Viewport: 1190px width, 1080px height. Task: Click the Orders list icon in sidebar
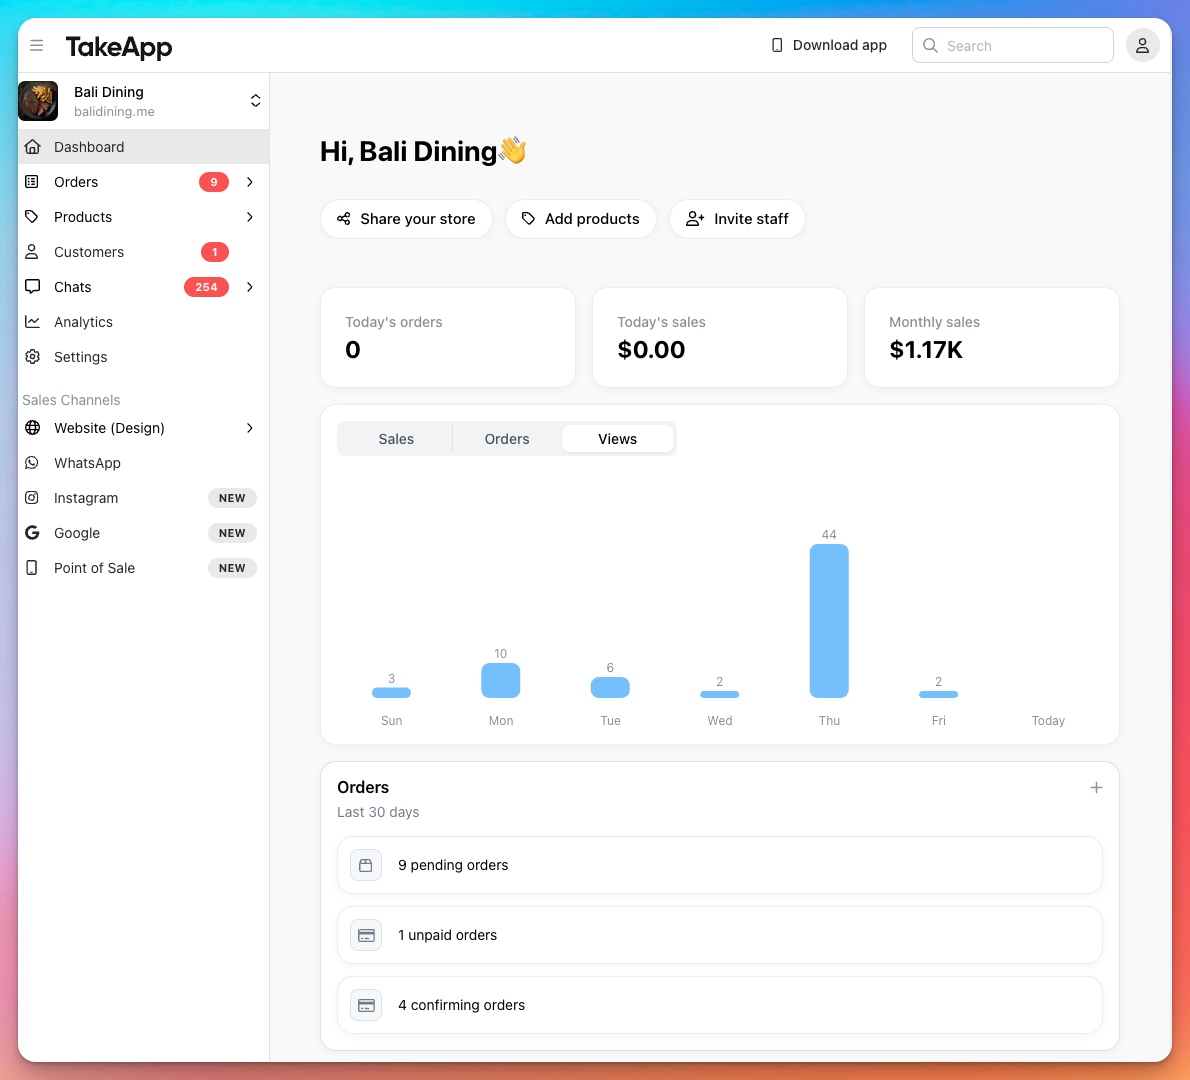tap(32, 181)
